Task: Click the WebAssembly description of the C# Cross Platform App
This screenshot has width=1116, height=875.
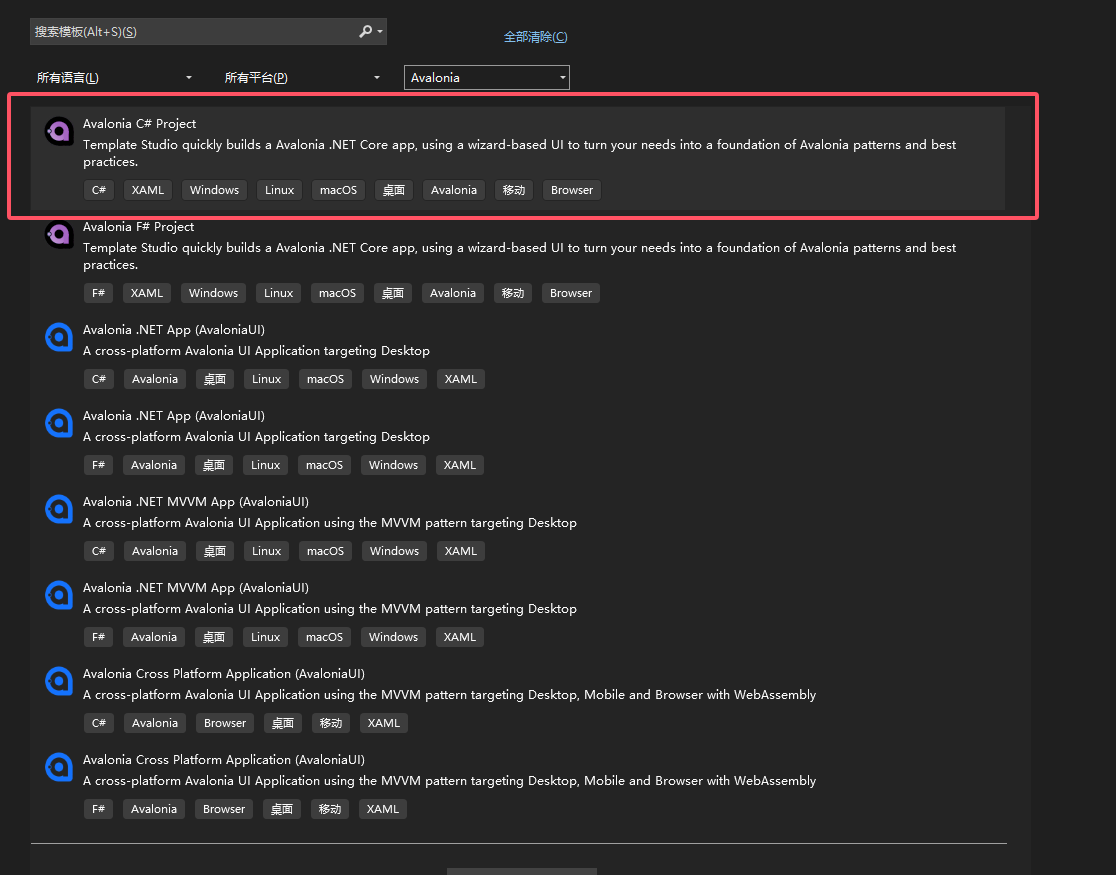Action: (449, 695)
